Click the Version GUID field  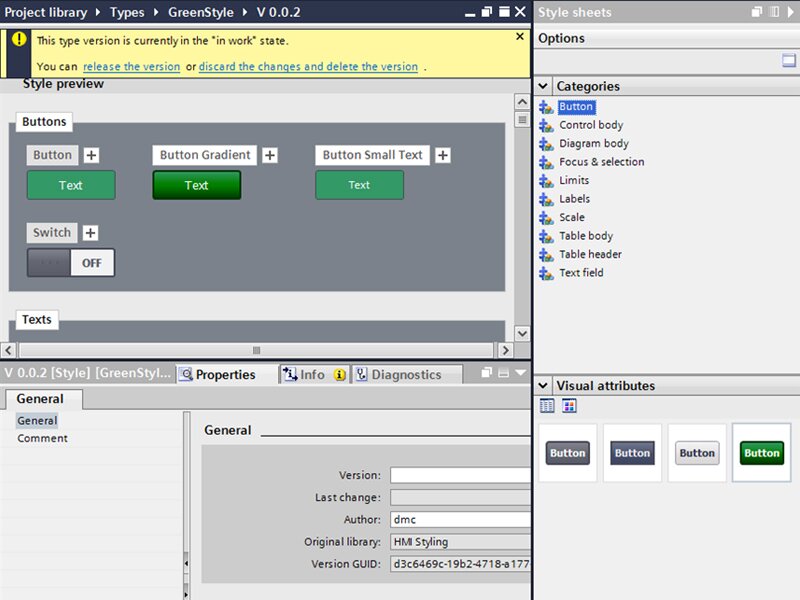click(460, 564)
